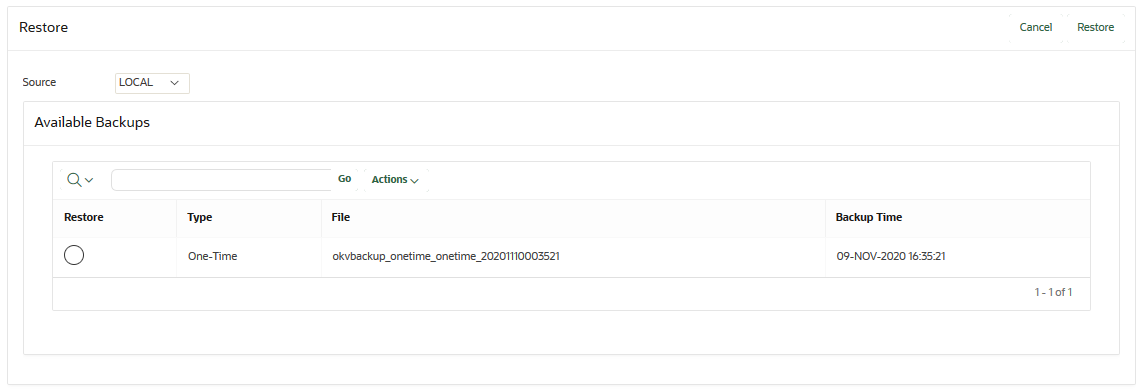Click the Source field label
Screen dimensions: 1141x391
click(39, 82)
